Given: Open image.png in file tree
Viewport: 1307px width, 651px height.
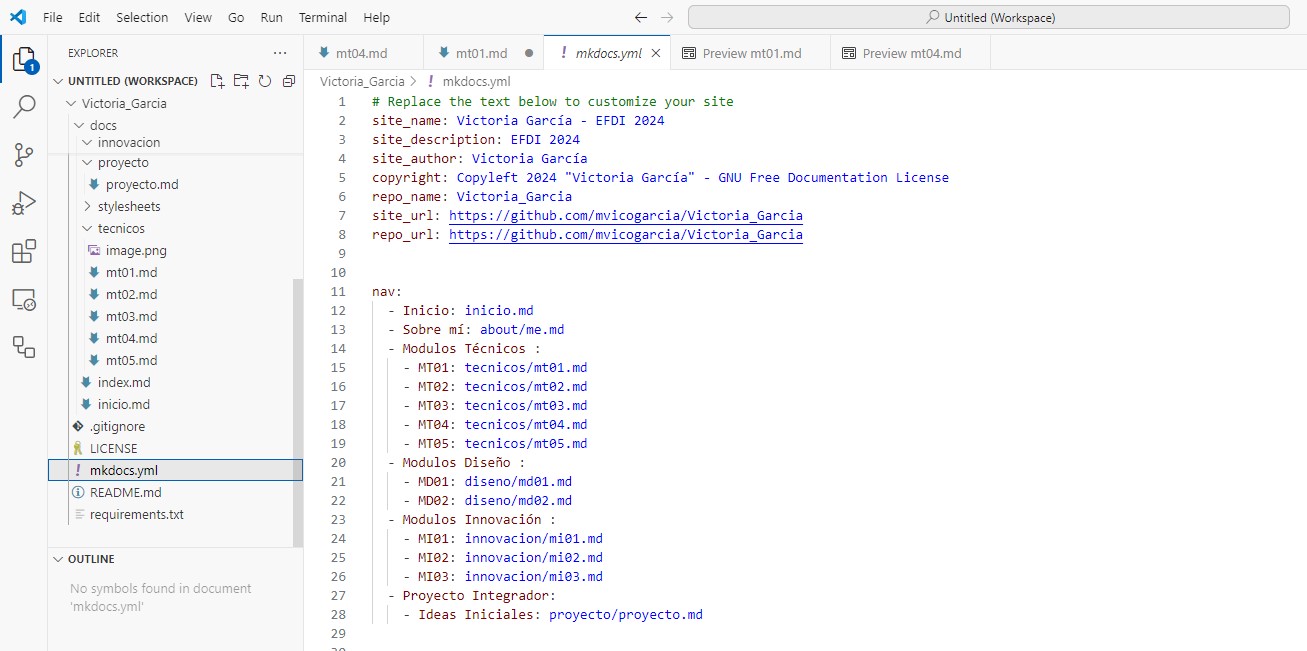Looking at the screenshot, I should click(x=136, y=250).
